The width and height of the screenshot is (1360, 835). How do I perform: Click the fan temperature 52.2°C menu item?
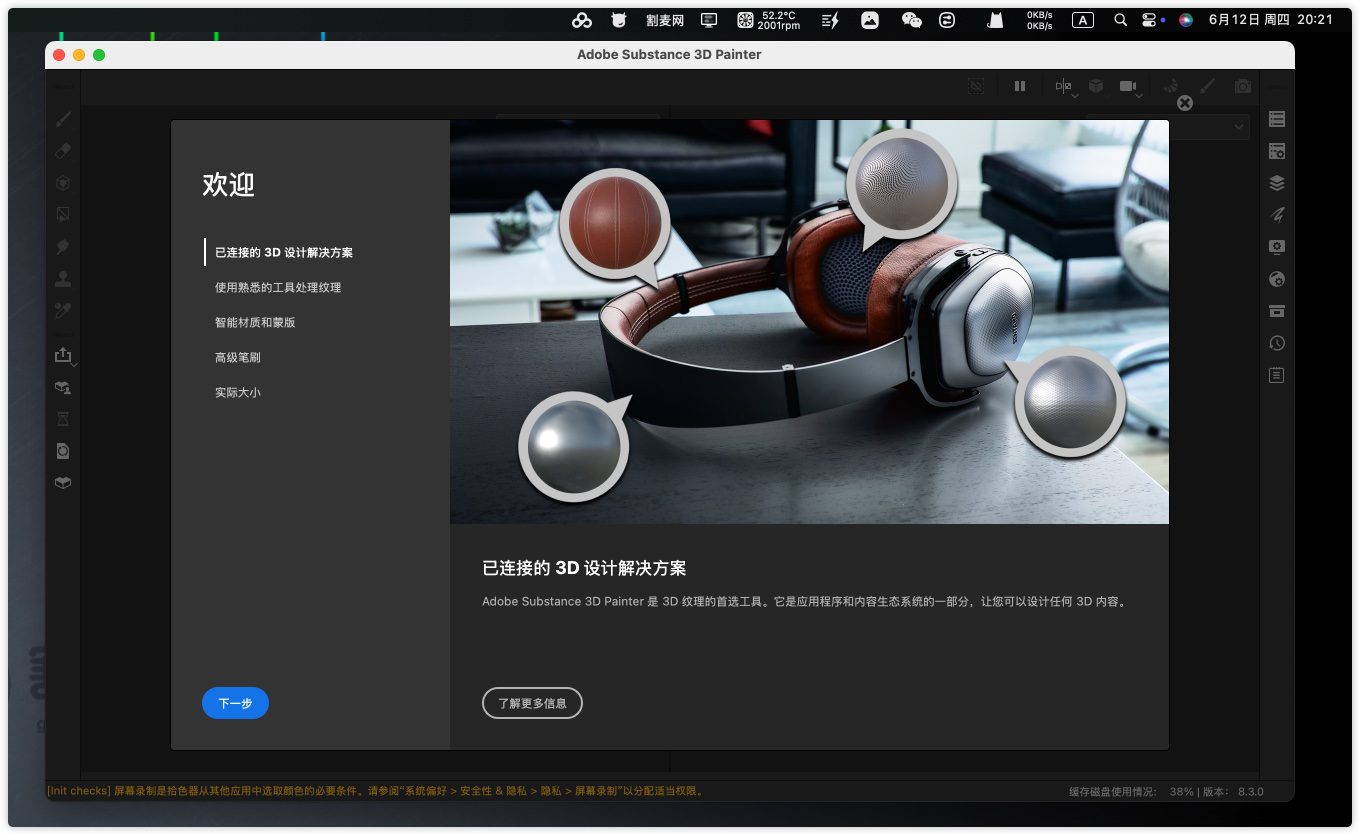(769, 20)
